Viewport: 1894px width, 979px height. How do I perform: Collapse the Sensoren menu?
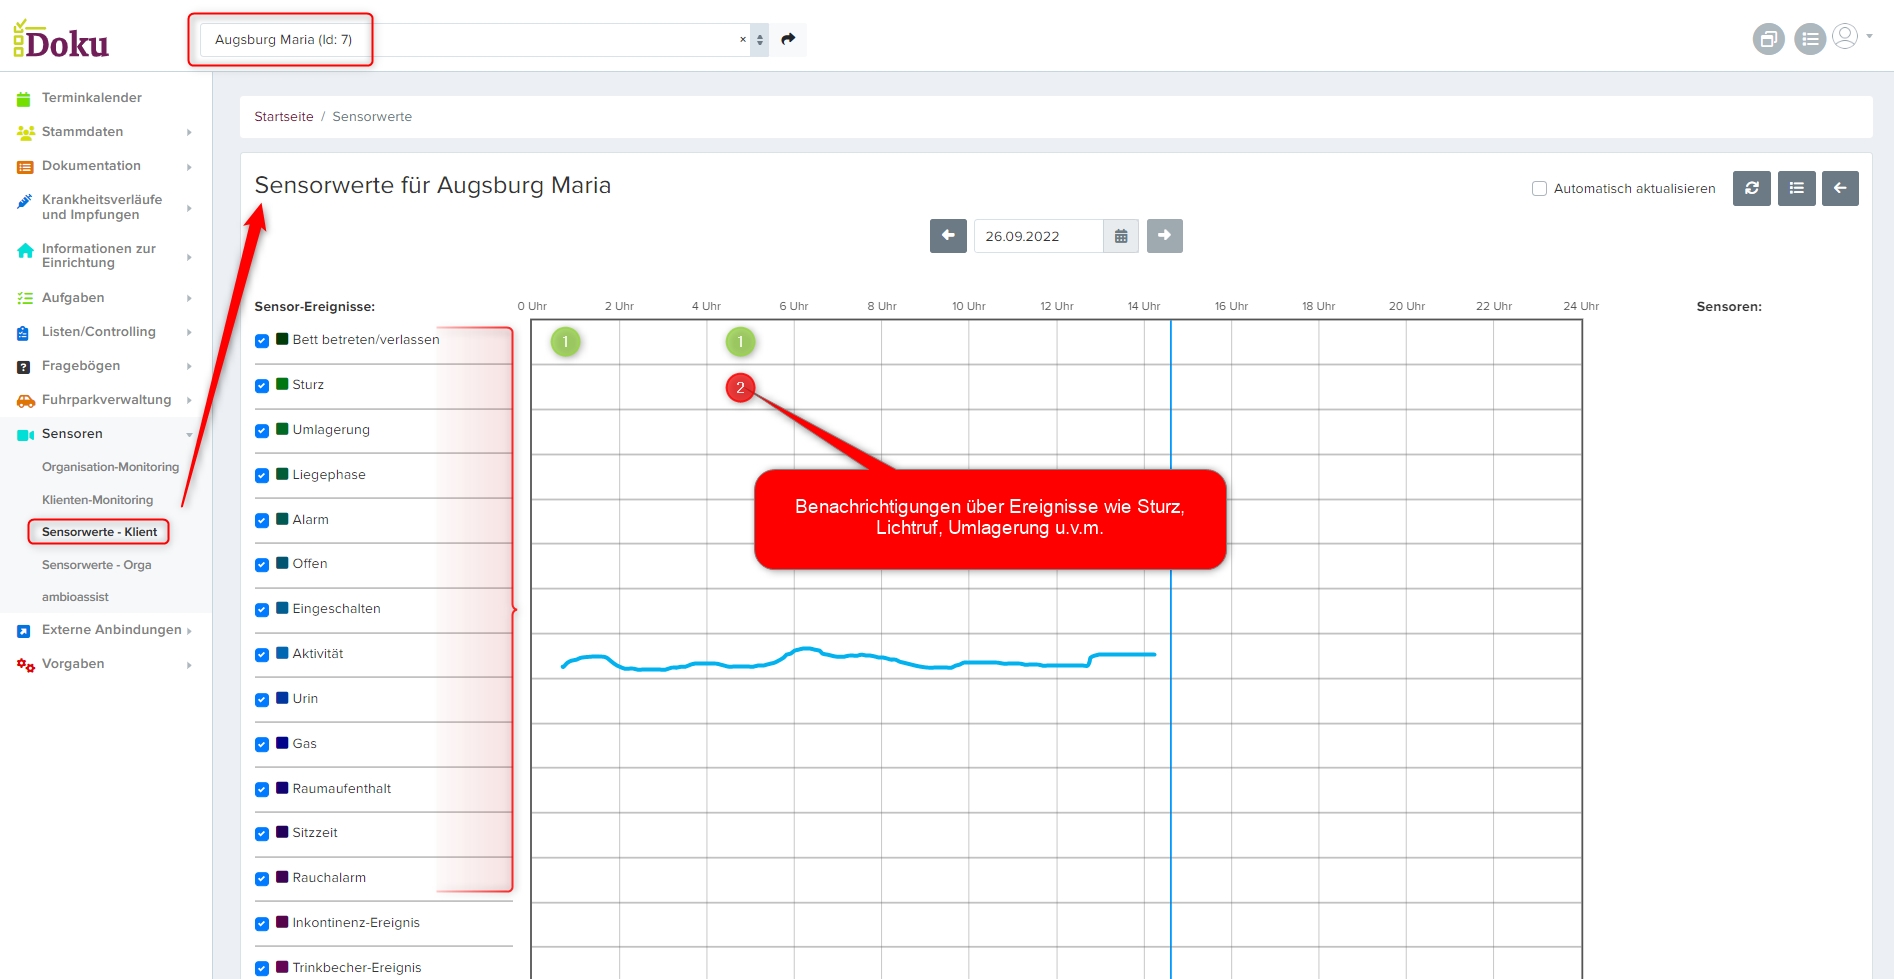[x=189, y=434]
